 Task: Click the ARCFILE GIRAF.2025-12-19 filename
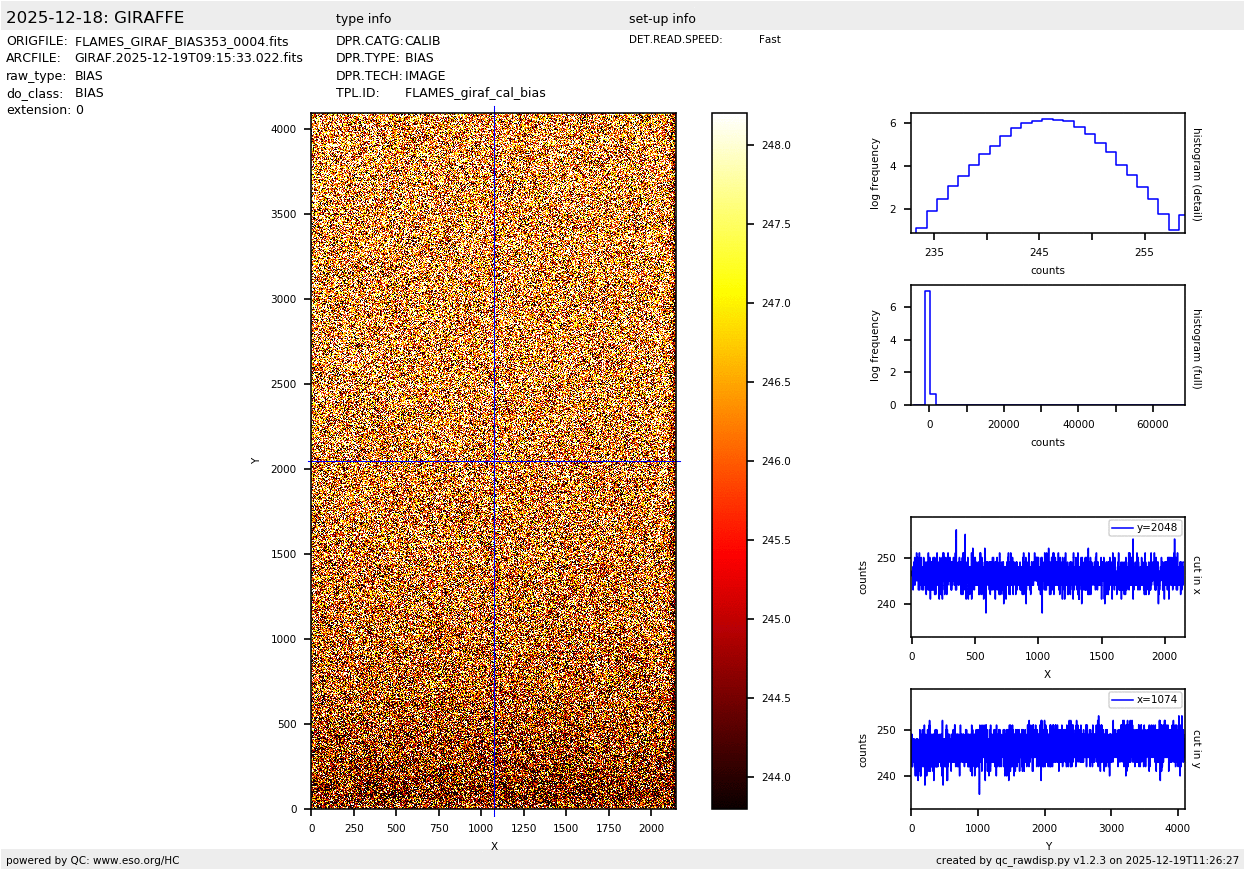point(188,59)
